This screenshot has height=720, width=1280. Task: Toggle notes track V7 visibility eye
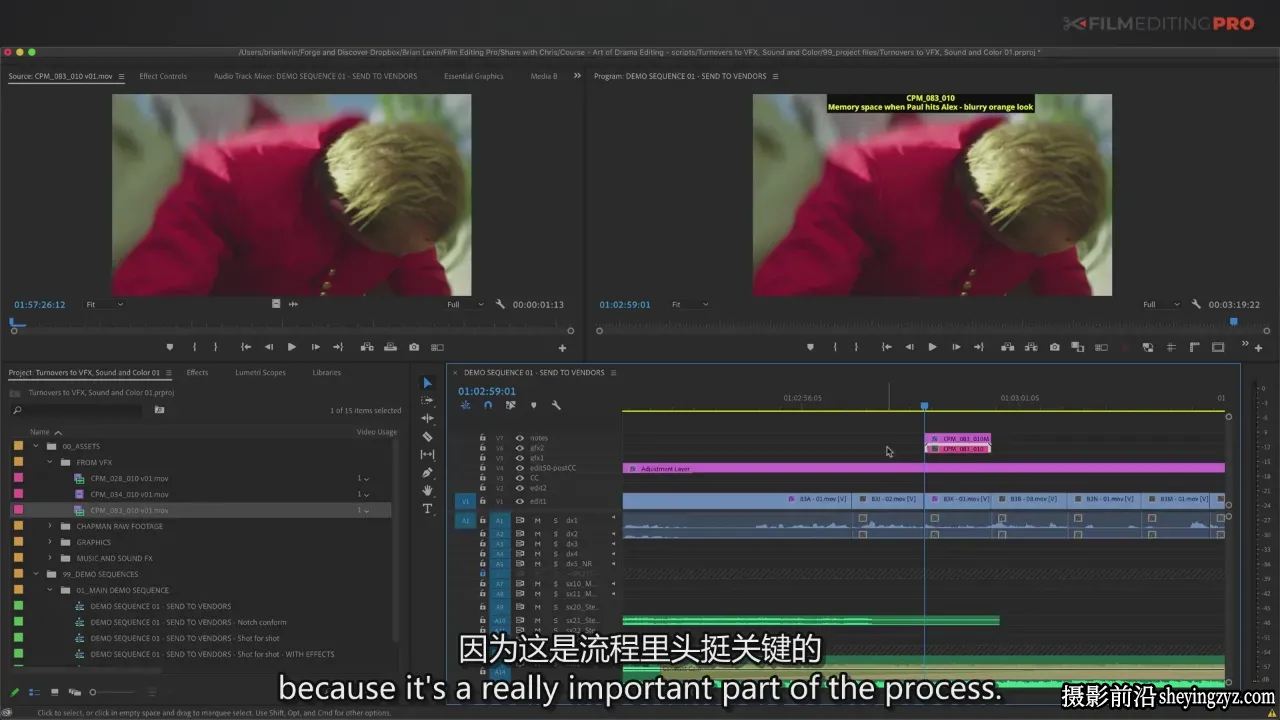tap(519, 438)
